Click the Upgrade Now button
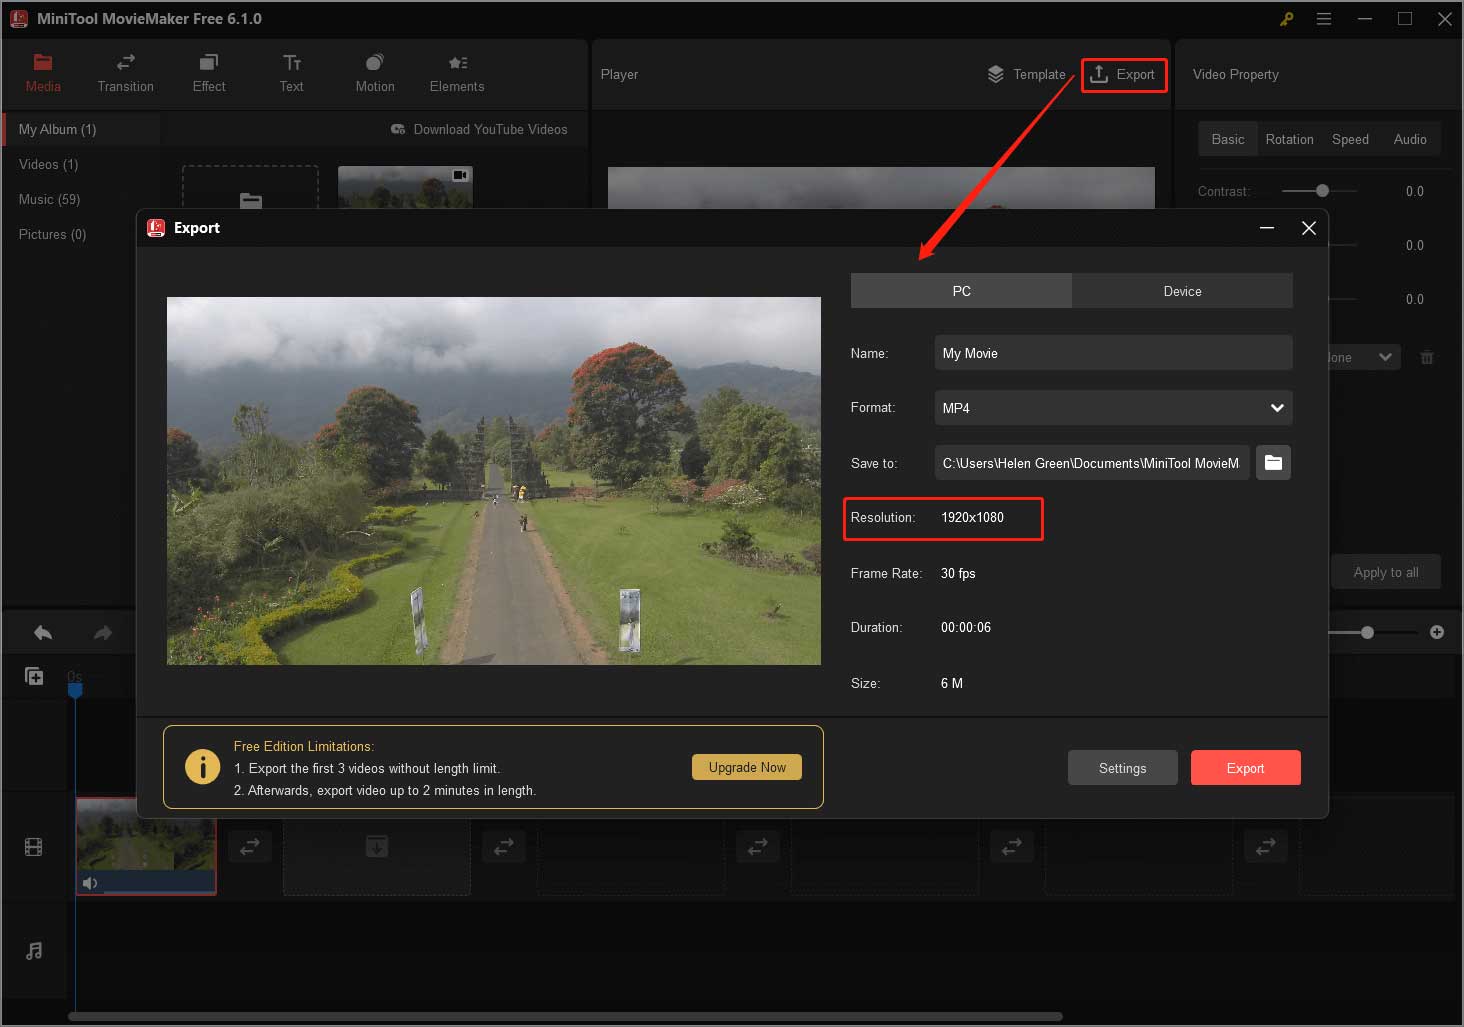 tap(746, 767)
